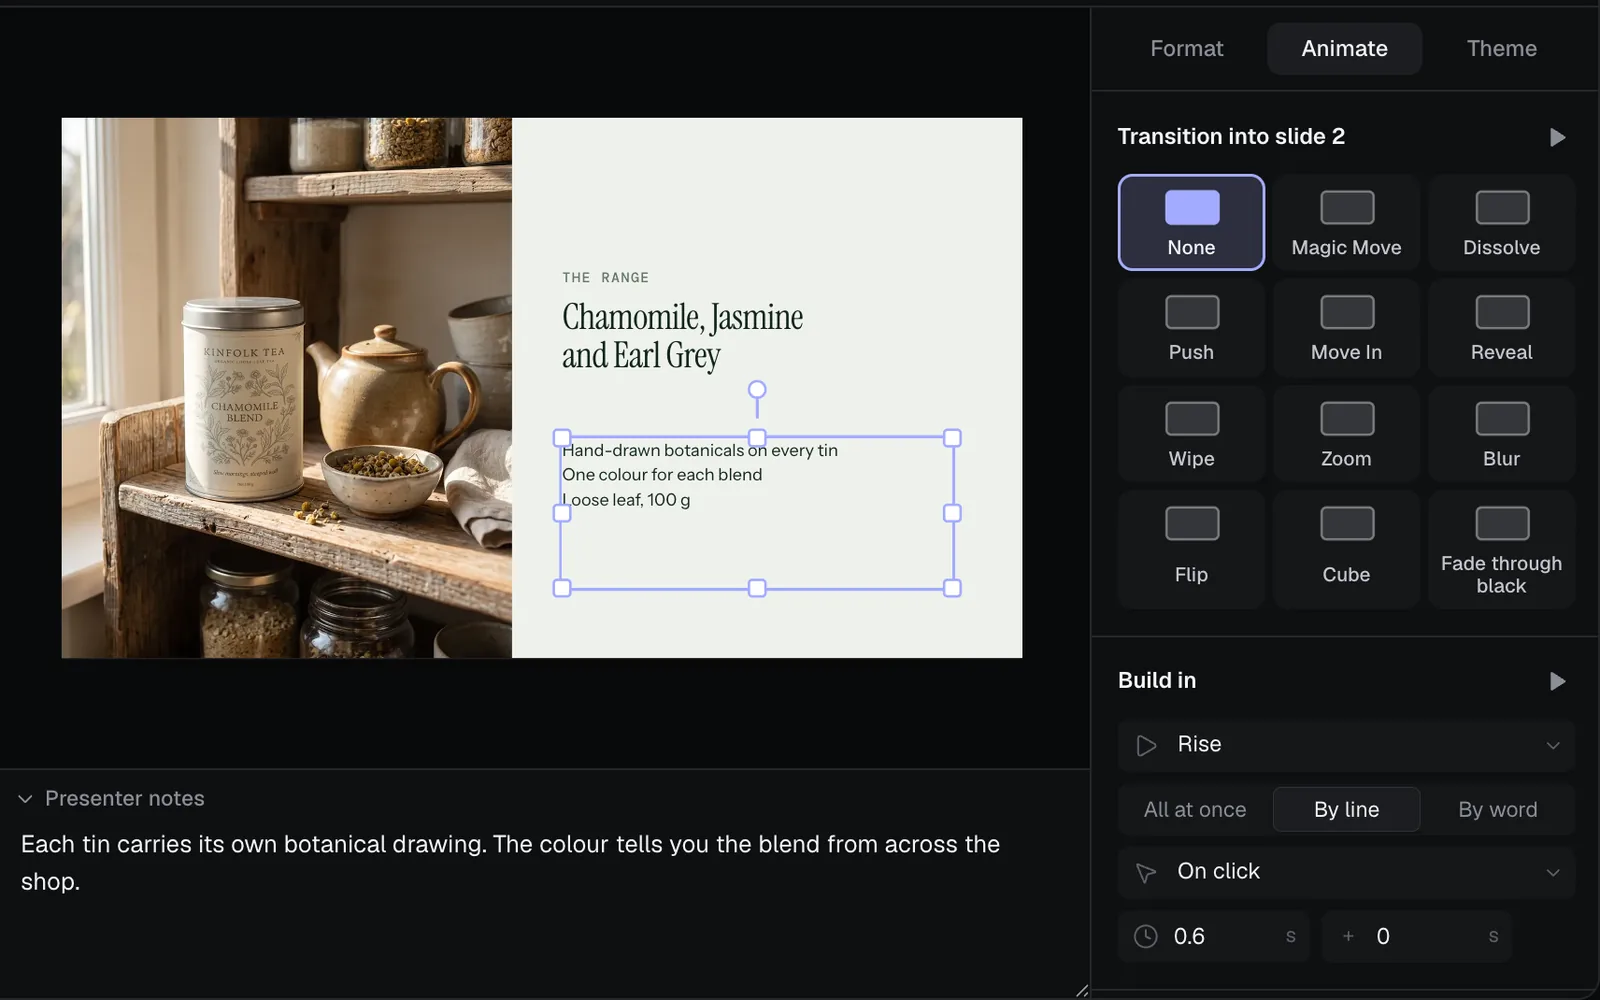Switch to the Theme tab
The image size is (1600, 1000).
pyautogui.click(x=1501, y=49)
